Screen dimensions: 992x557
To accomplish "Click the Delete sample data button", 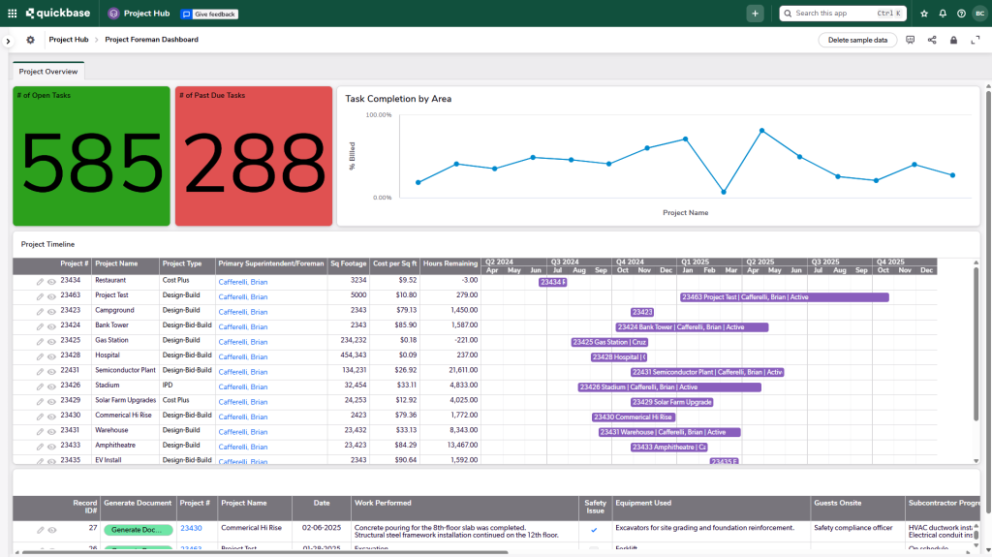I will coord(857,40).
